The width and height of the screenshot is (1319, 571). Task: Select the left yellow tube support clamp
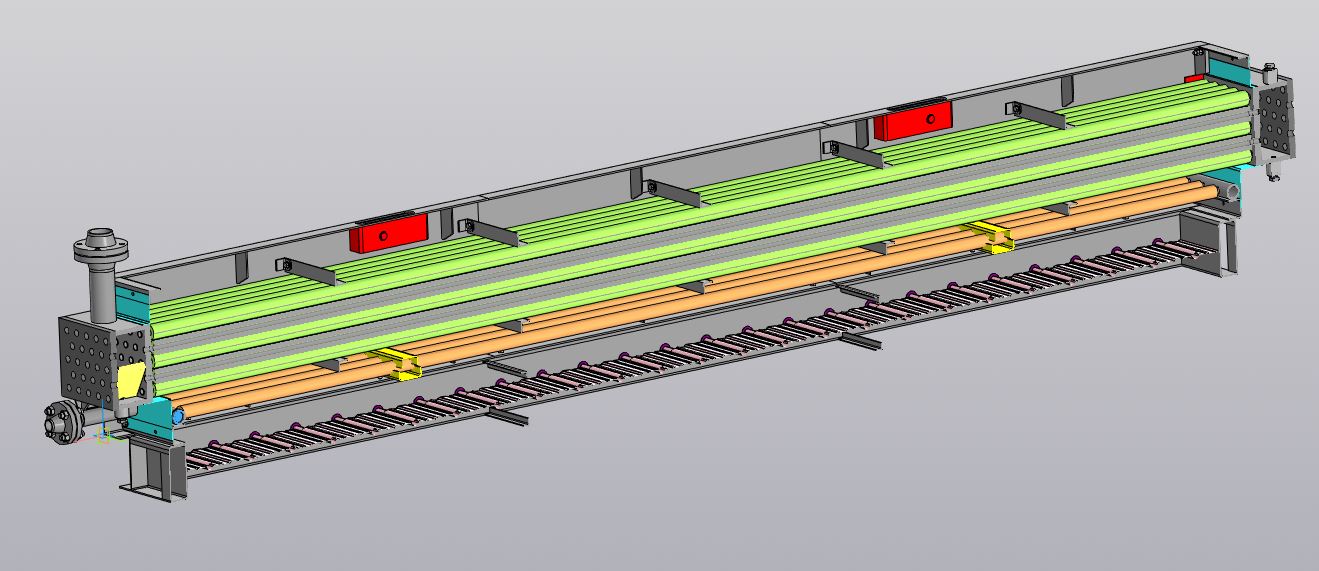click(x=402, y=364)
